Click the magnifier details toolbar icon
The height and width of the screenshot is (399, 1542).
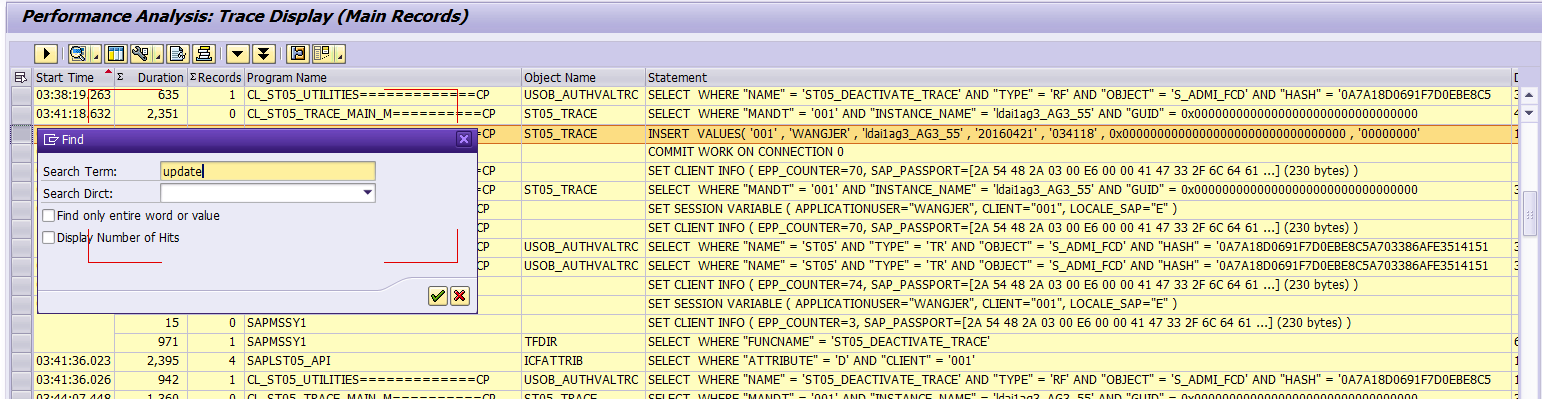pos(79,54)
